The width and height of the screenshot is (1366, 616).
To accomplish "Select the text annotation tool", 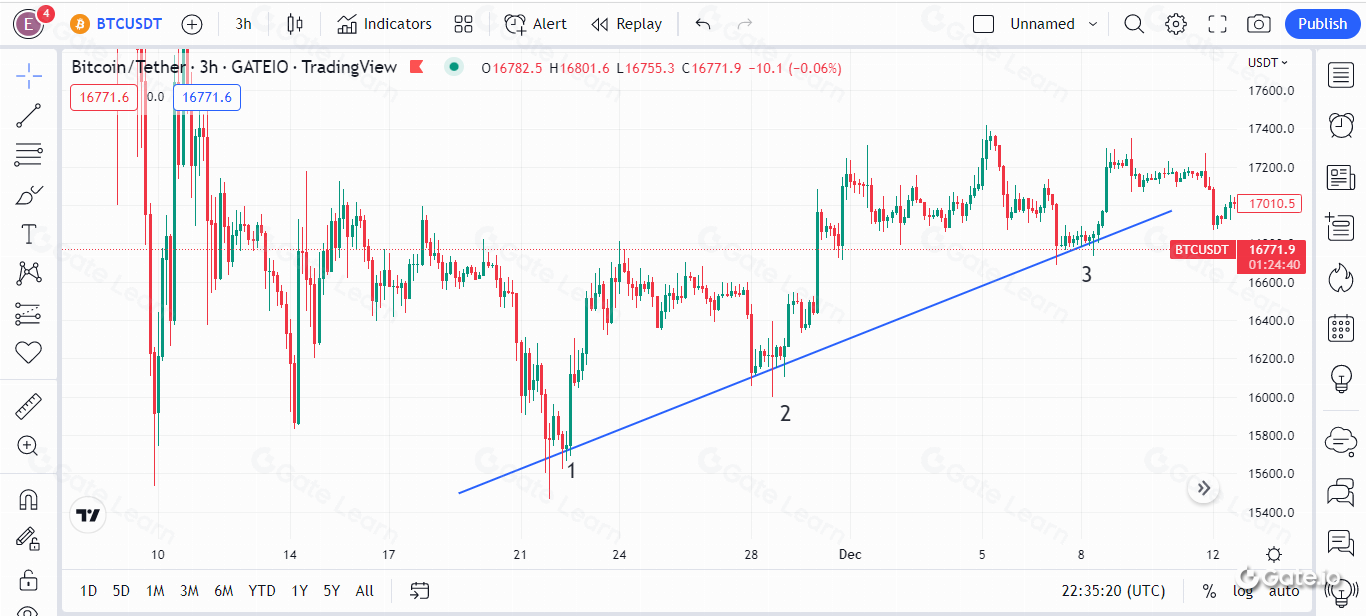I will pos(29,234).
